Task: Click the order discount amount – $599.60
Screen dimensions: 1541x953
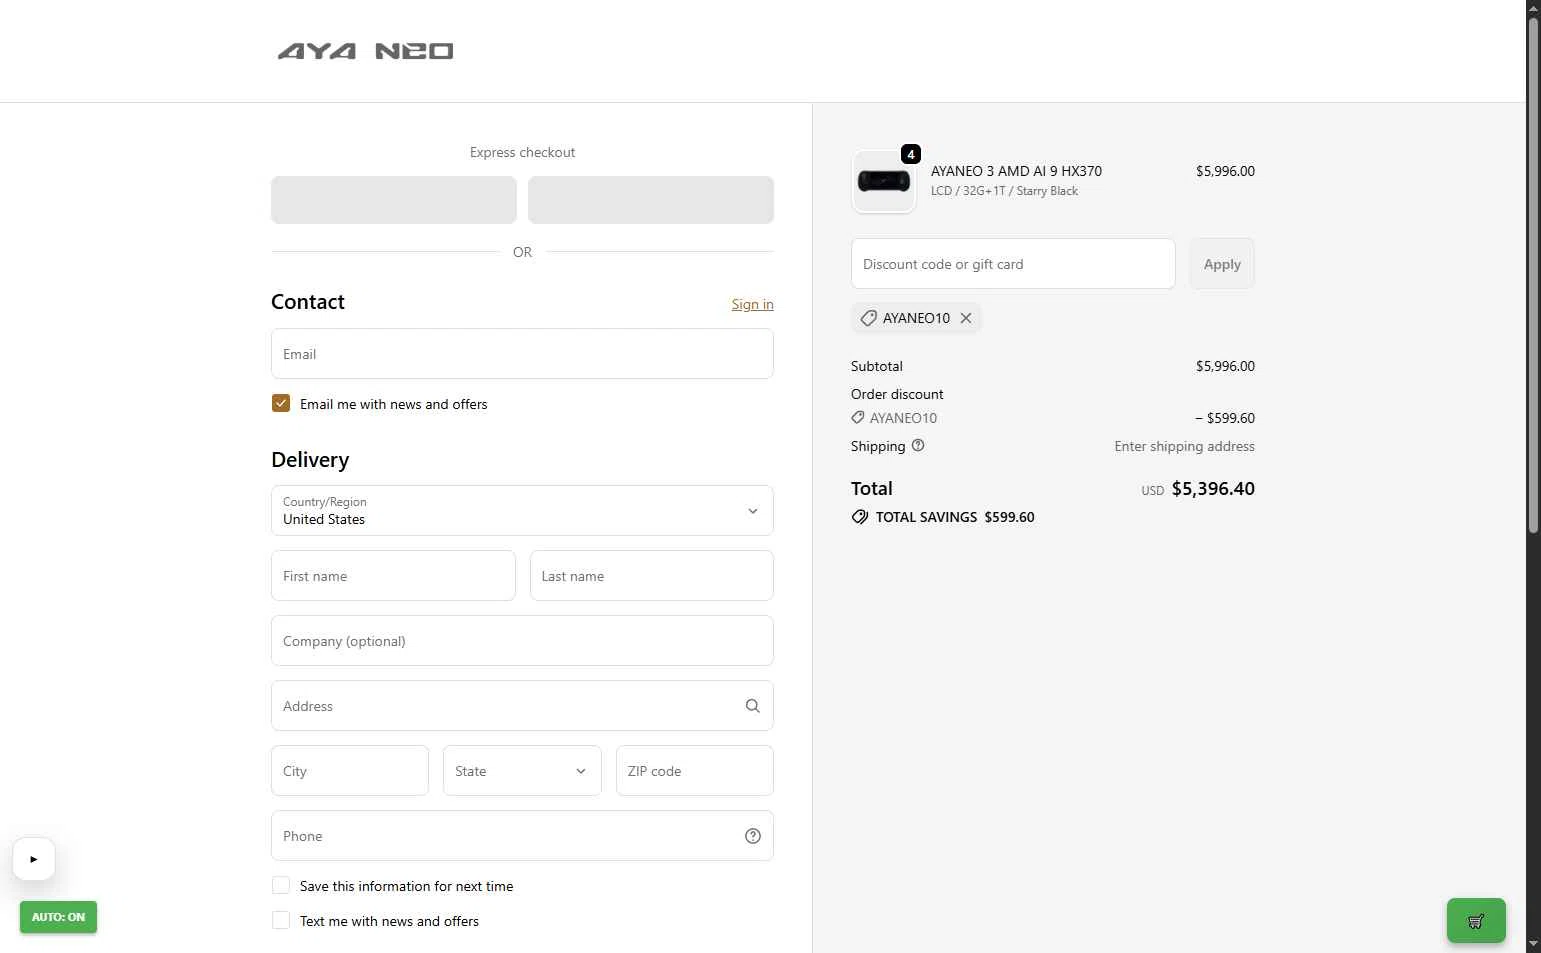Action: pos(1225,418)
